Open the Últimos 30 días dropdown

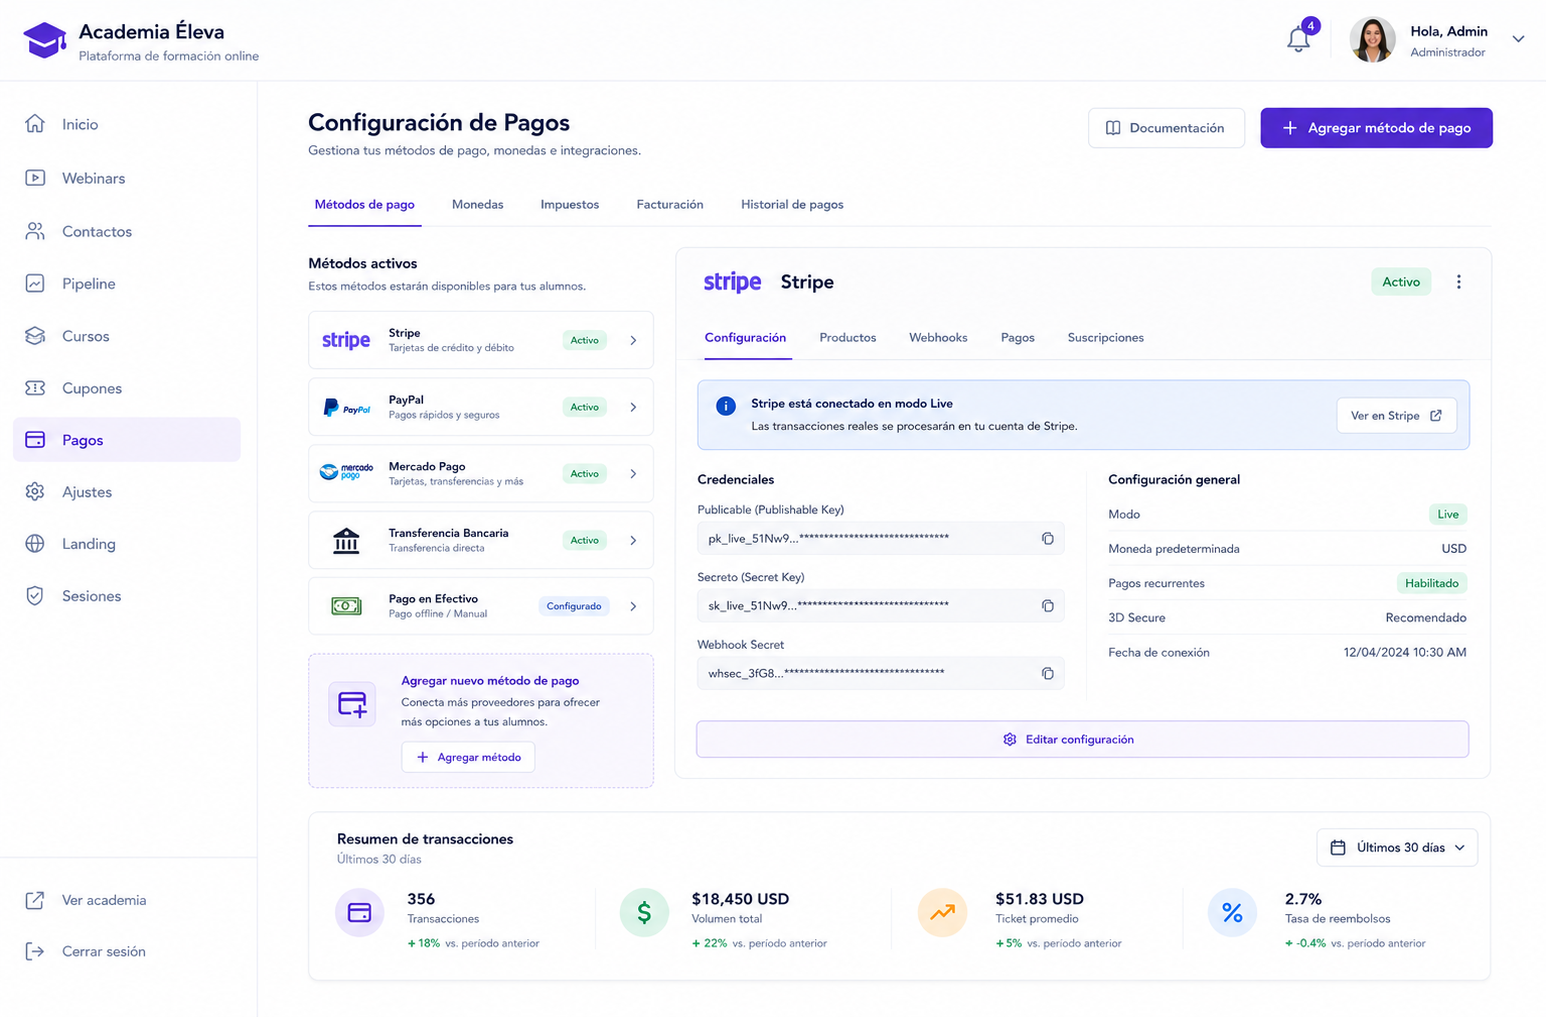(x=1397, y=847)
